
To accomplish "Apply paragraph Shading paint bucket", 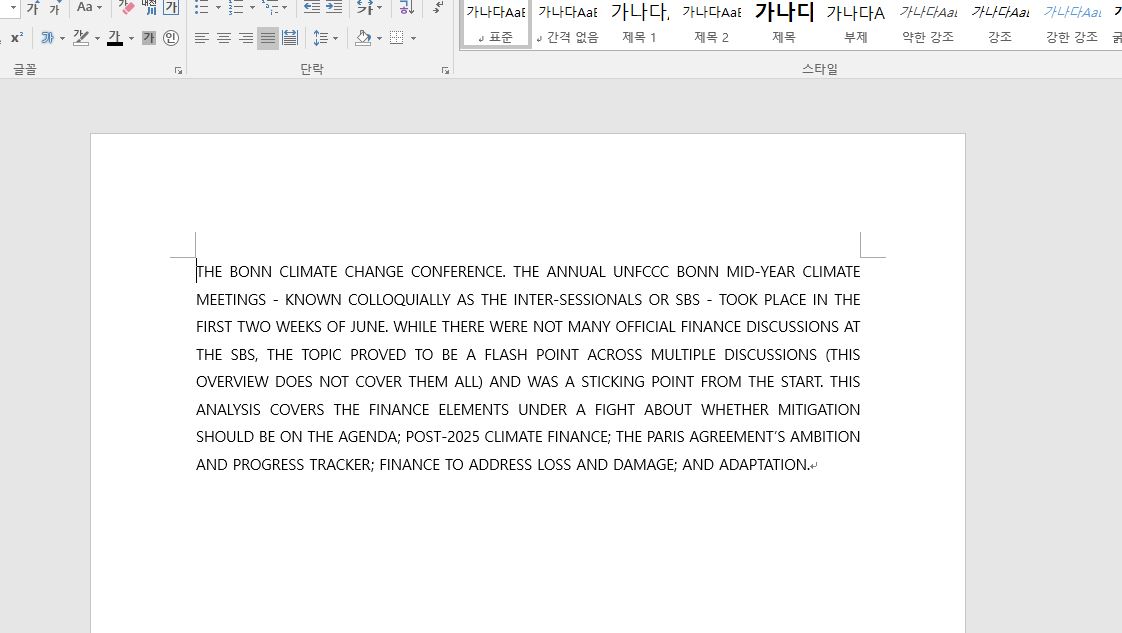I will coord(364,38).
